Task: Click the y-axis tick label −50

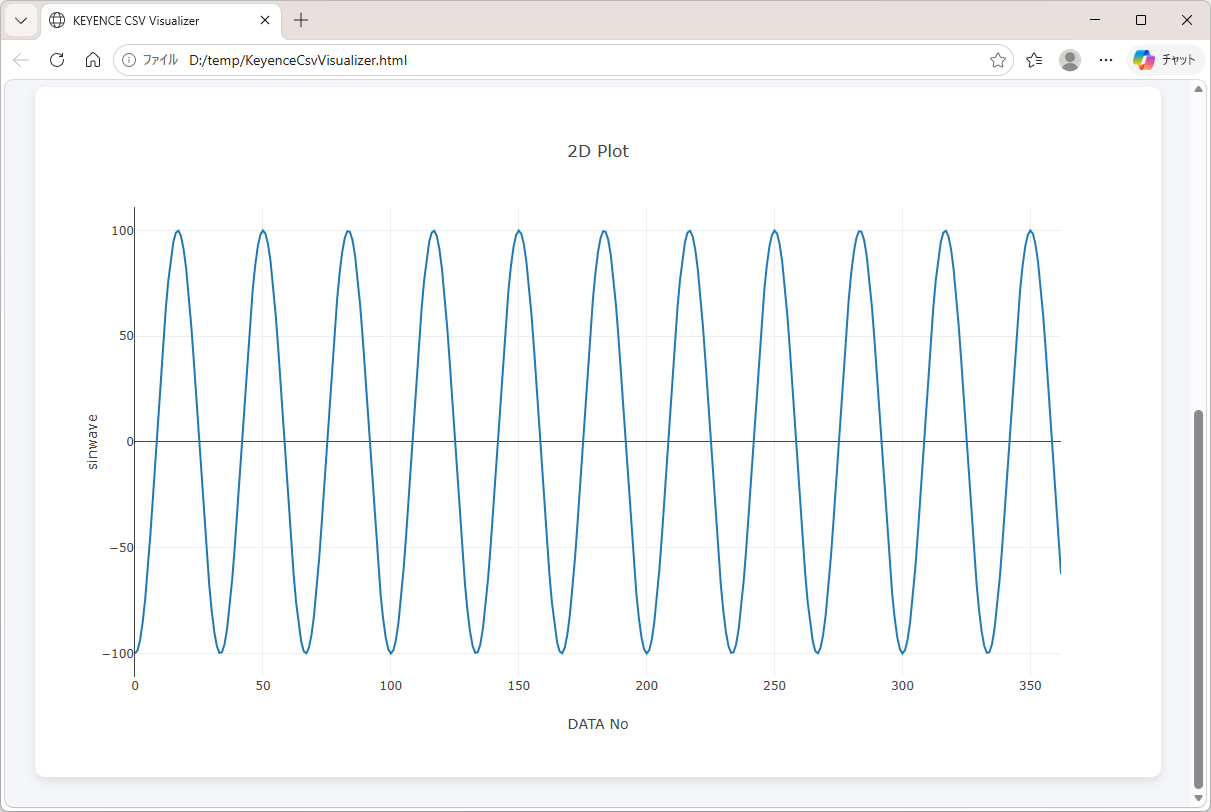Action: point(122,548)
